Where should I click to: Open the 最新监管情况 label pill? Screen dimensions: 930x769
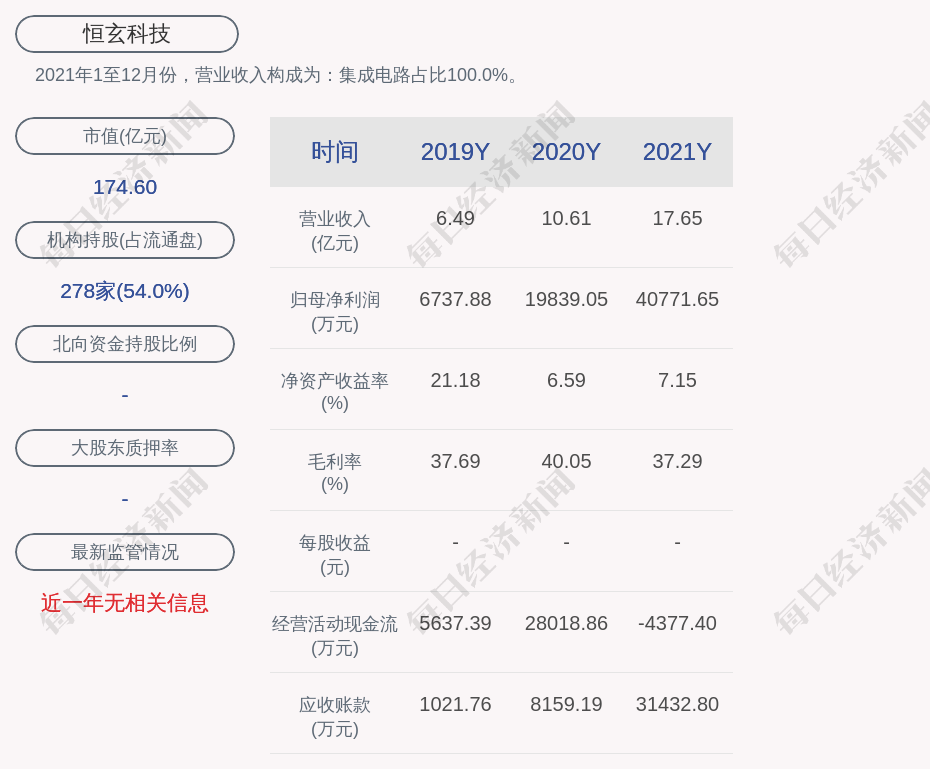(125, 552)
